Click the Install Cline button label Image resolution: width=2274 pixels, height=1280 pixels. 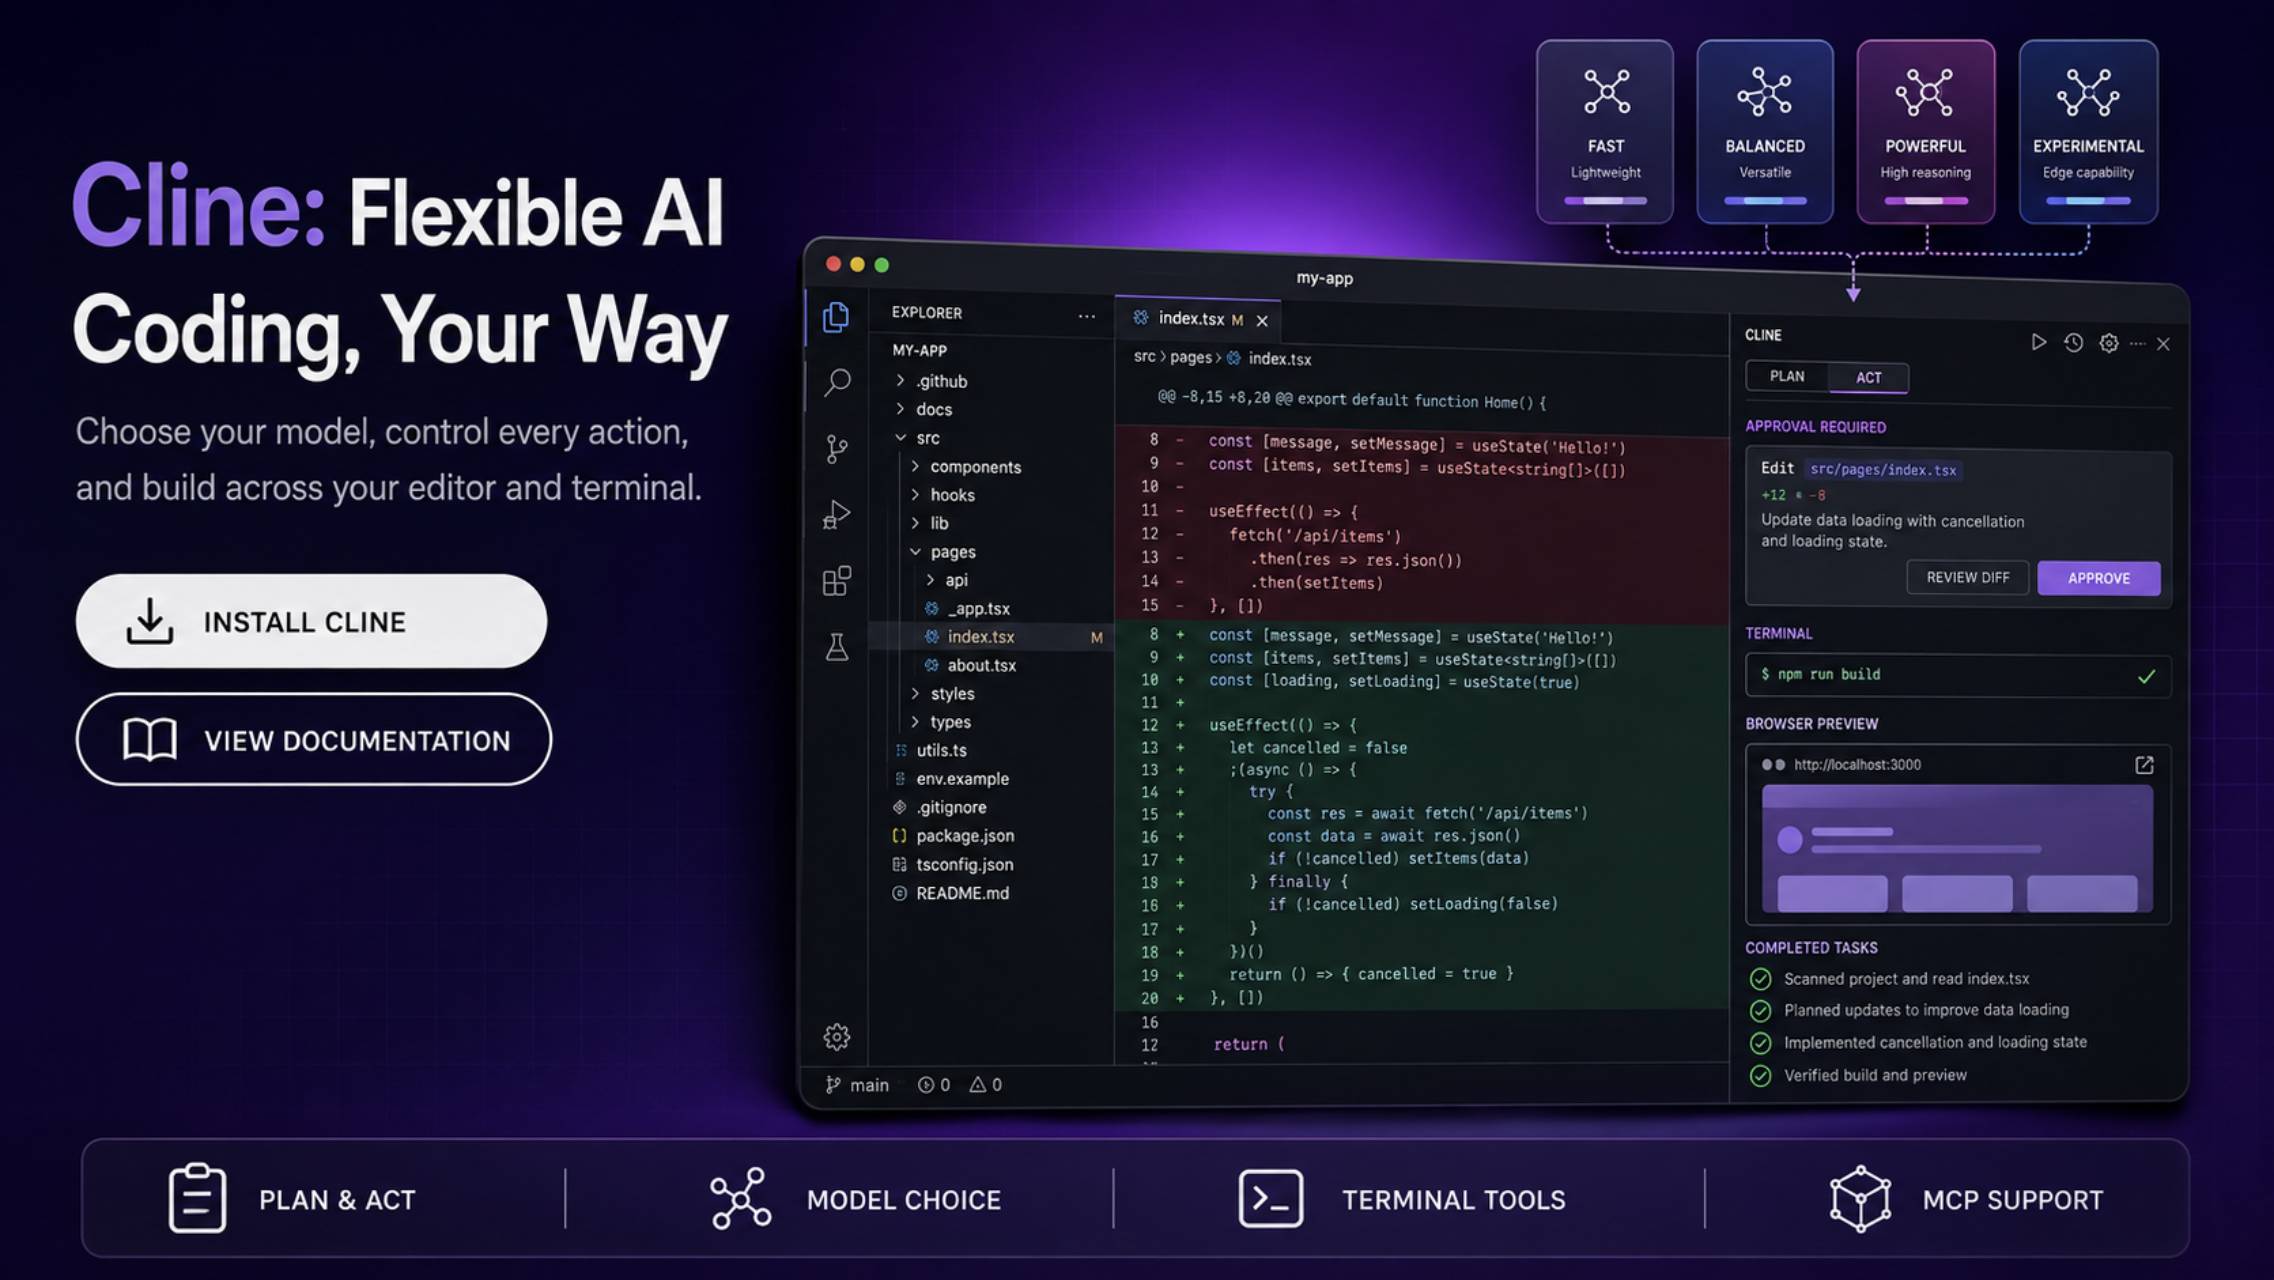point(305,622)
